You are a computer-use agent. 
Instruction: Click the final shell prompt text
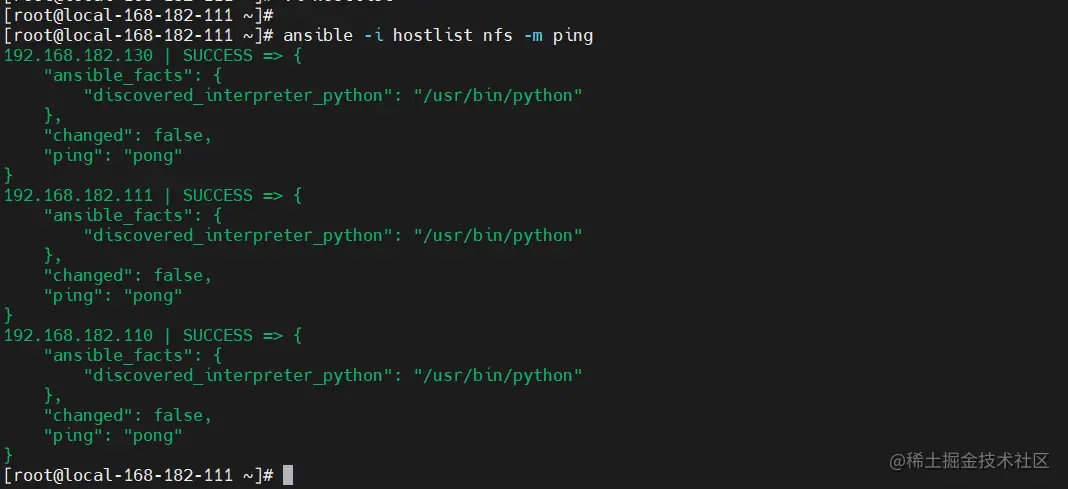pyautogui.click(x=139, y=475)
